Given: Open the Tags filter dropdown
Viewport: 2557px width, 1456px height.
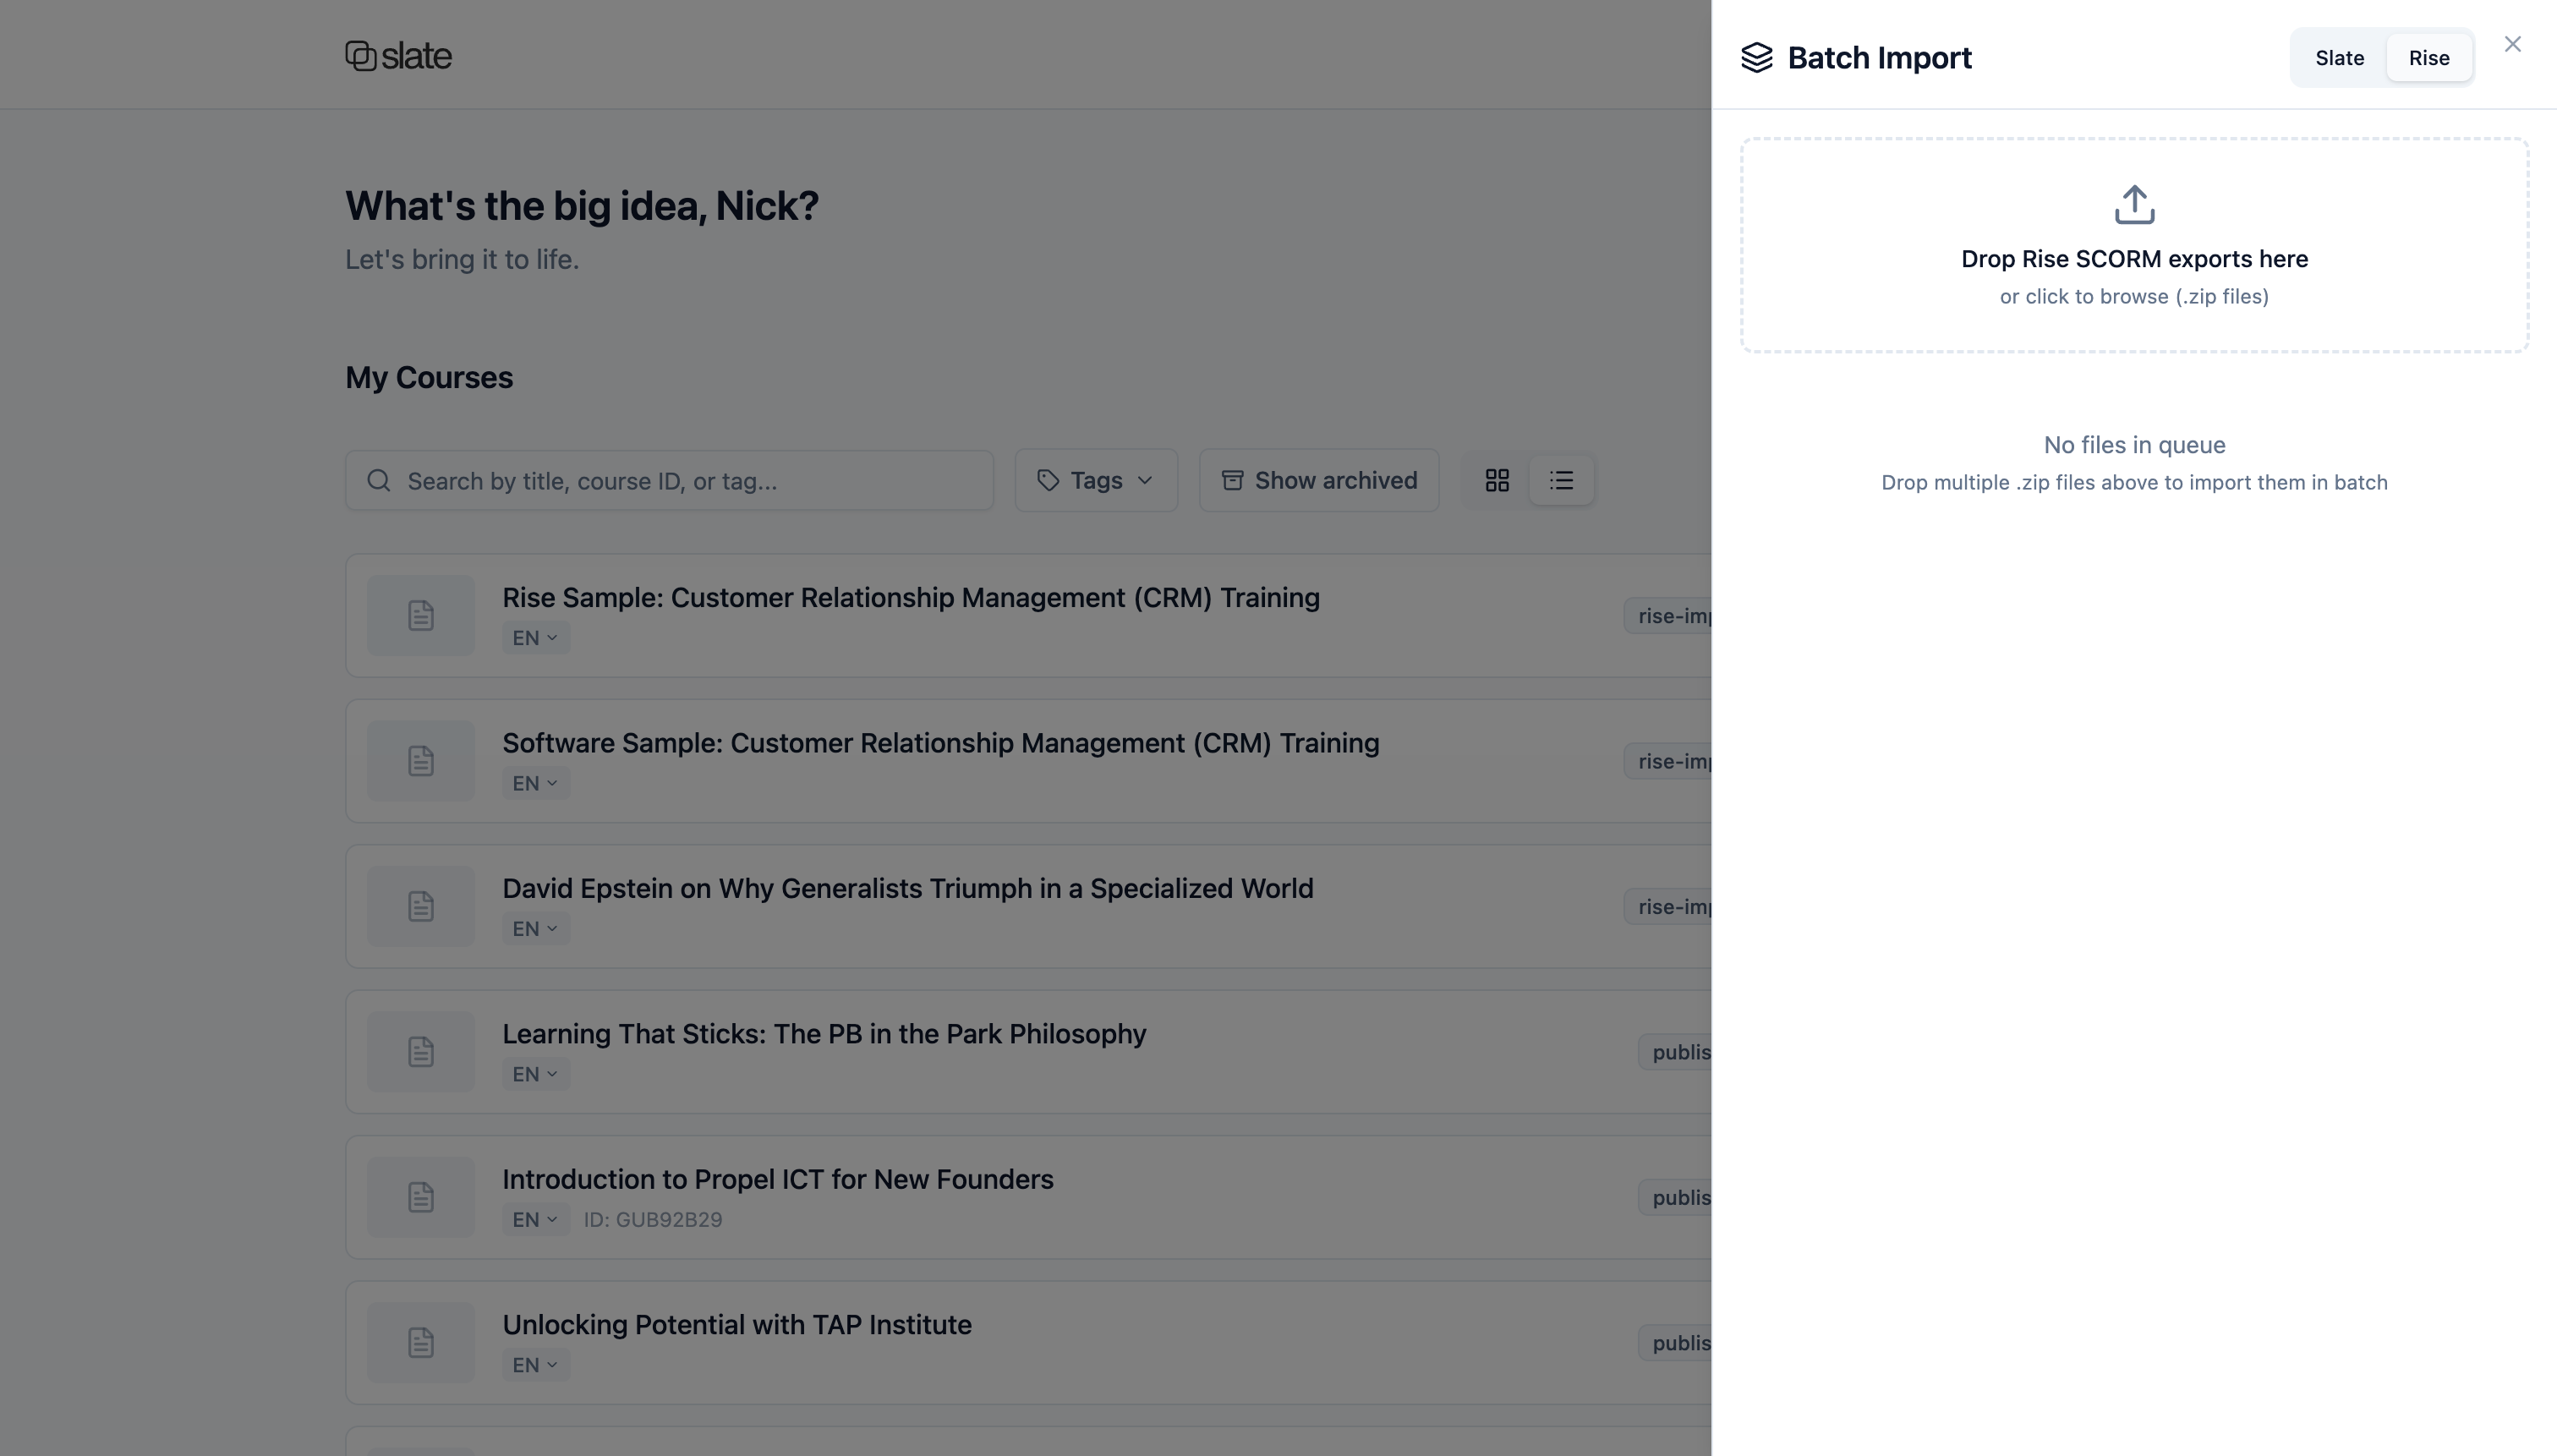Looking at the screenshot, I should [1094, 480].
